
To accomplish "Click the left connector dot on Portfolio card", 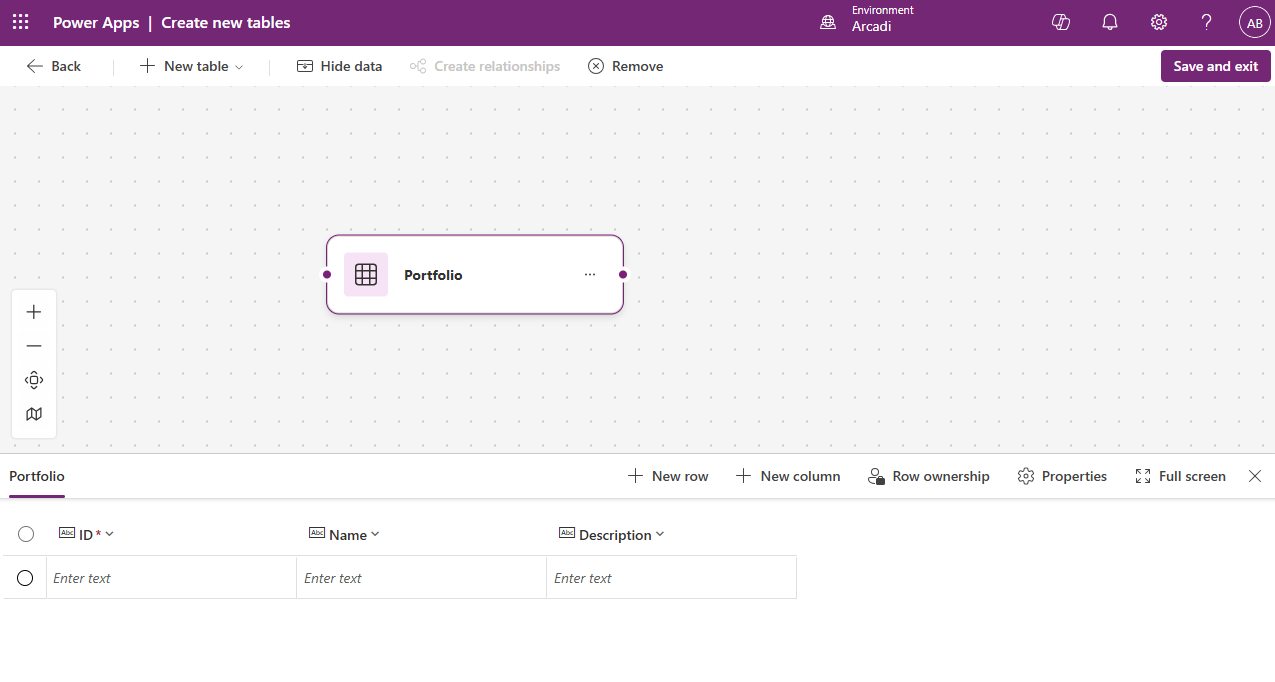I will (327, 274).
